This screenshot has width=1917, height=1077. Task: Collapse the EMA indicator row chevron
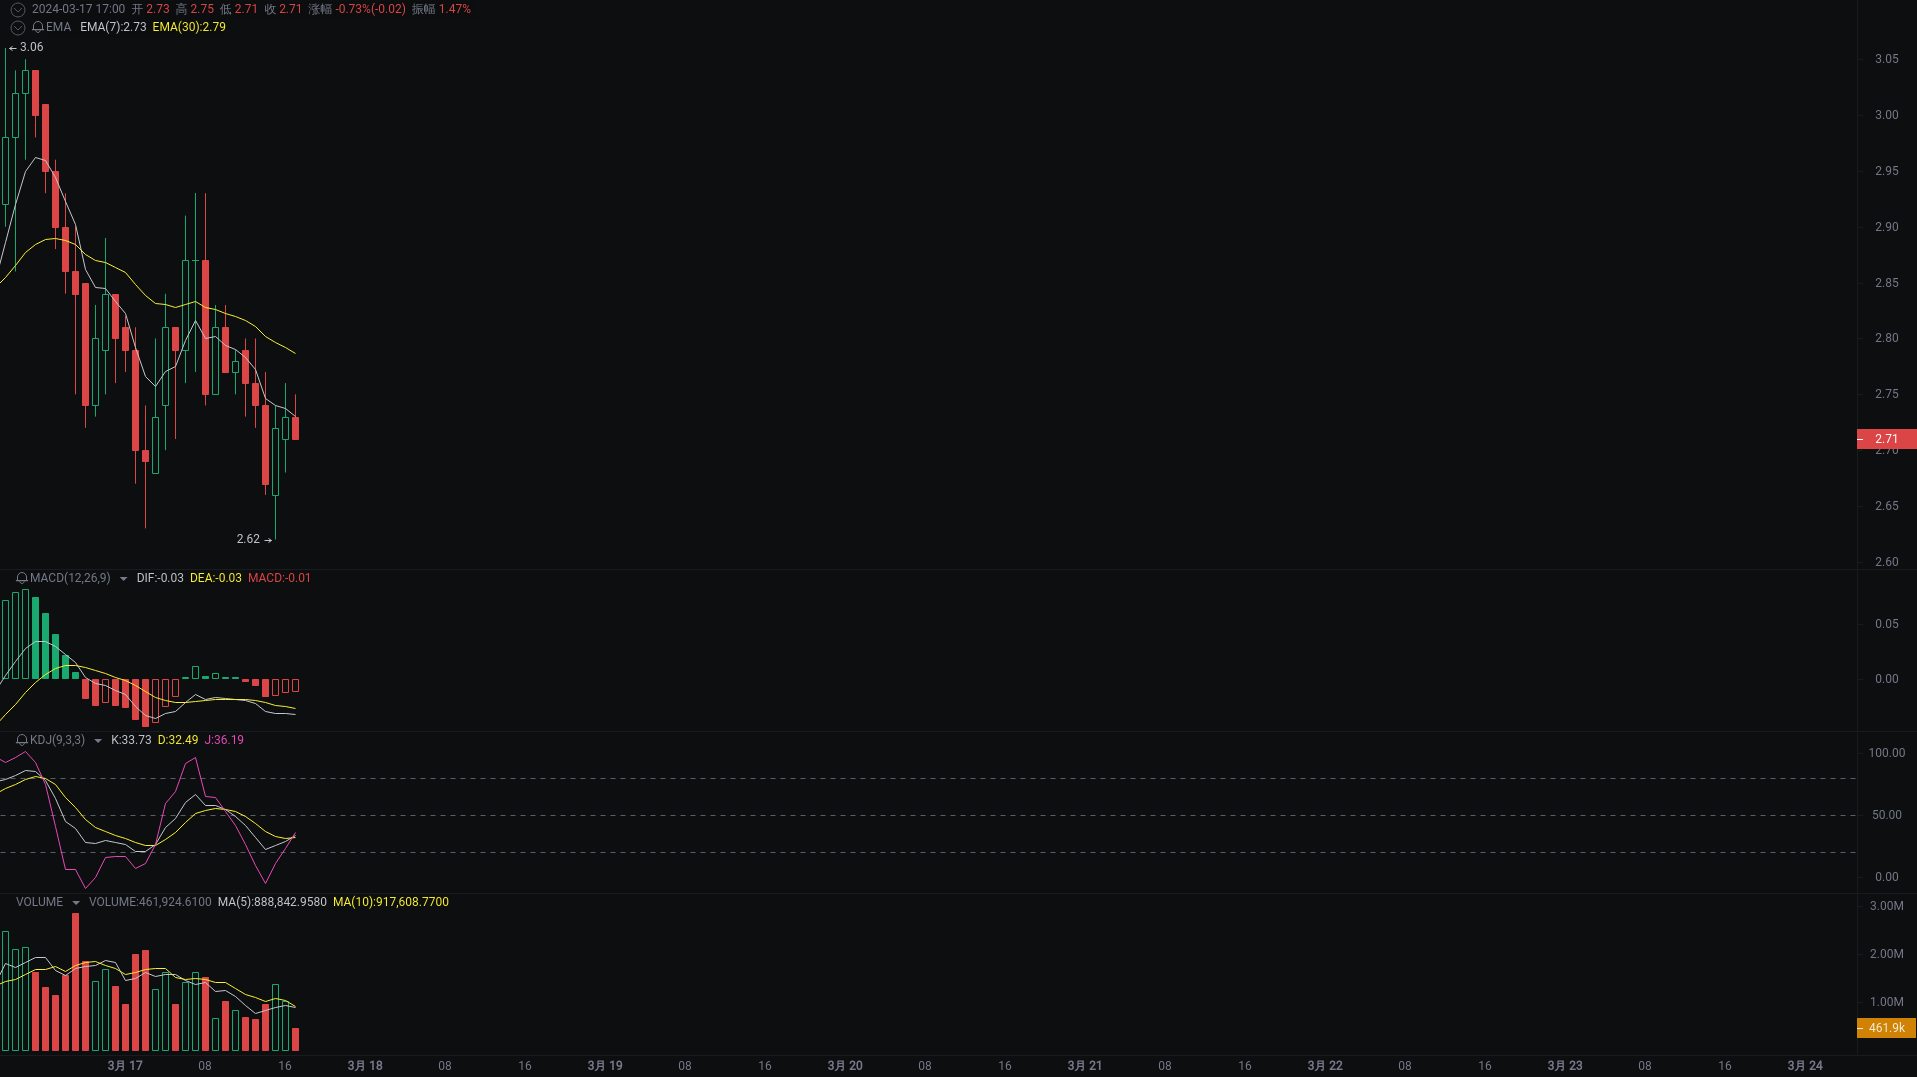pos(16,27)
